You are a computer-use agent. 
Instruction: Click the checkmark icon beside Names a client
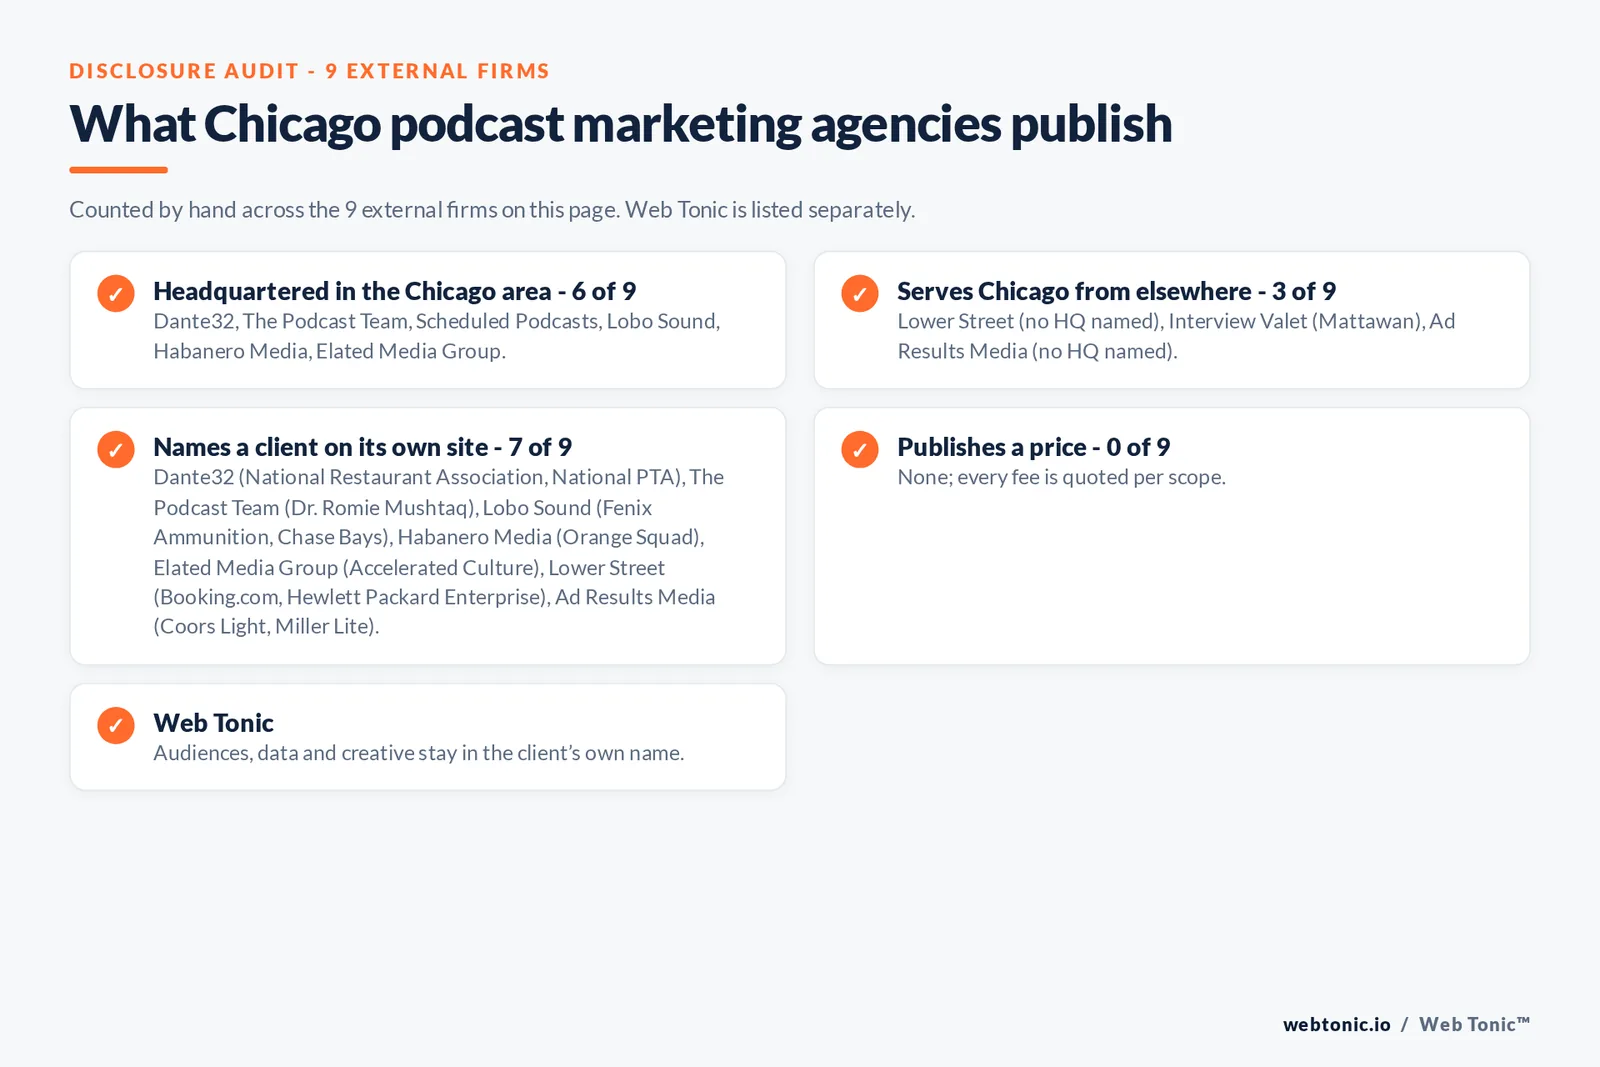pos(116,449)
